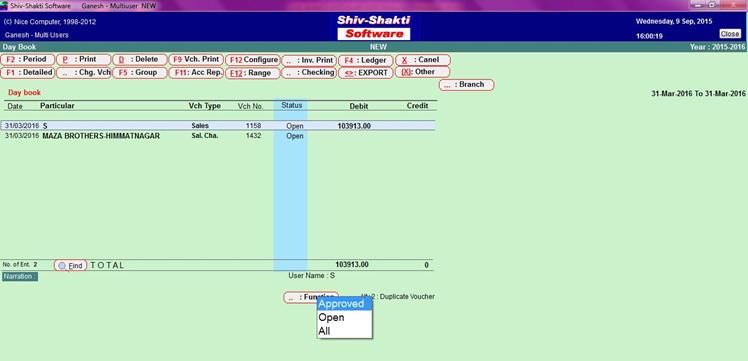This screenshot has width=748, height=361.
Task: Click the Close button near the clock
Action: point(730,34)
